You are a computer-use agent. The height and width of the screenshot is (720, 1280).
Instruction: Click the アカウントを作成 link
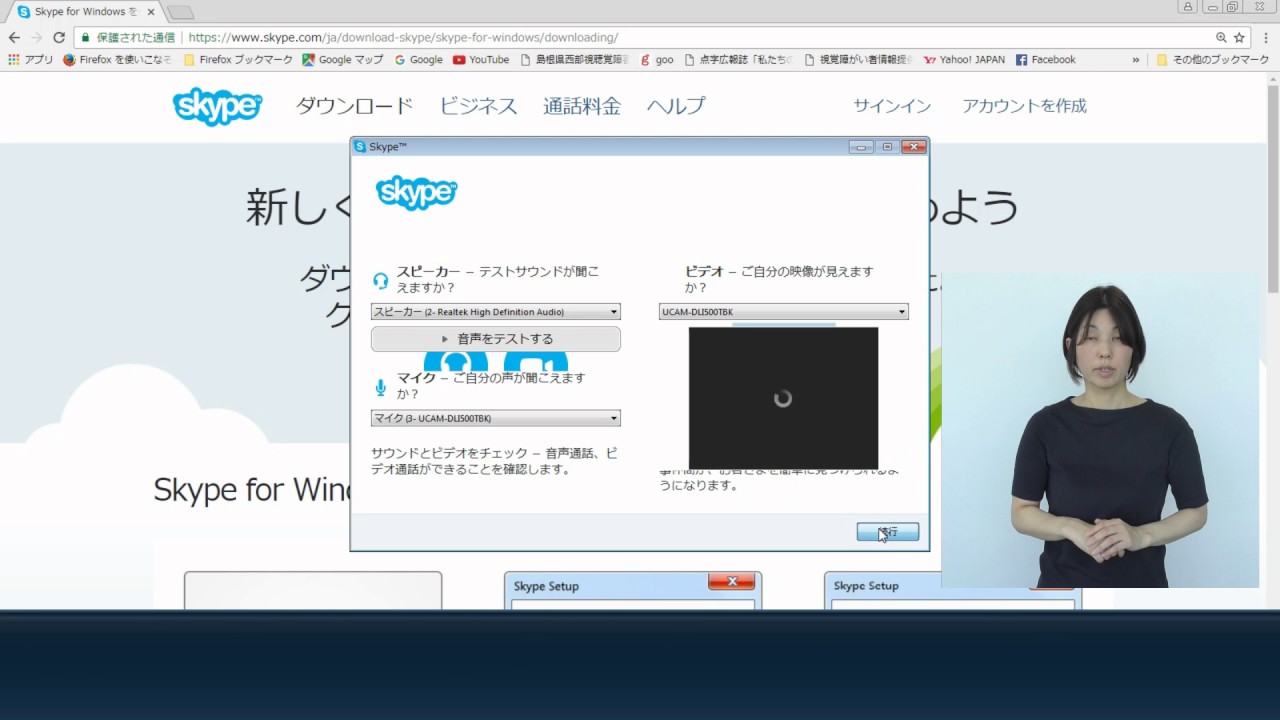tap(1024, 106)
